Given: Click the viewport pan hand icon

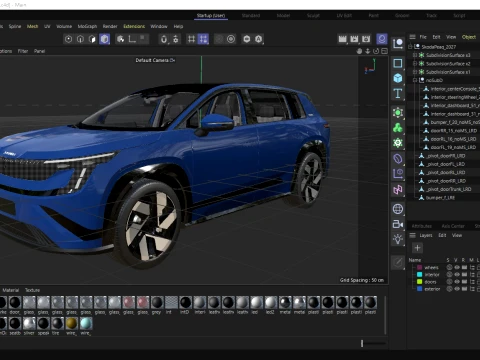Looking at the screenshot, I should 359,51.
